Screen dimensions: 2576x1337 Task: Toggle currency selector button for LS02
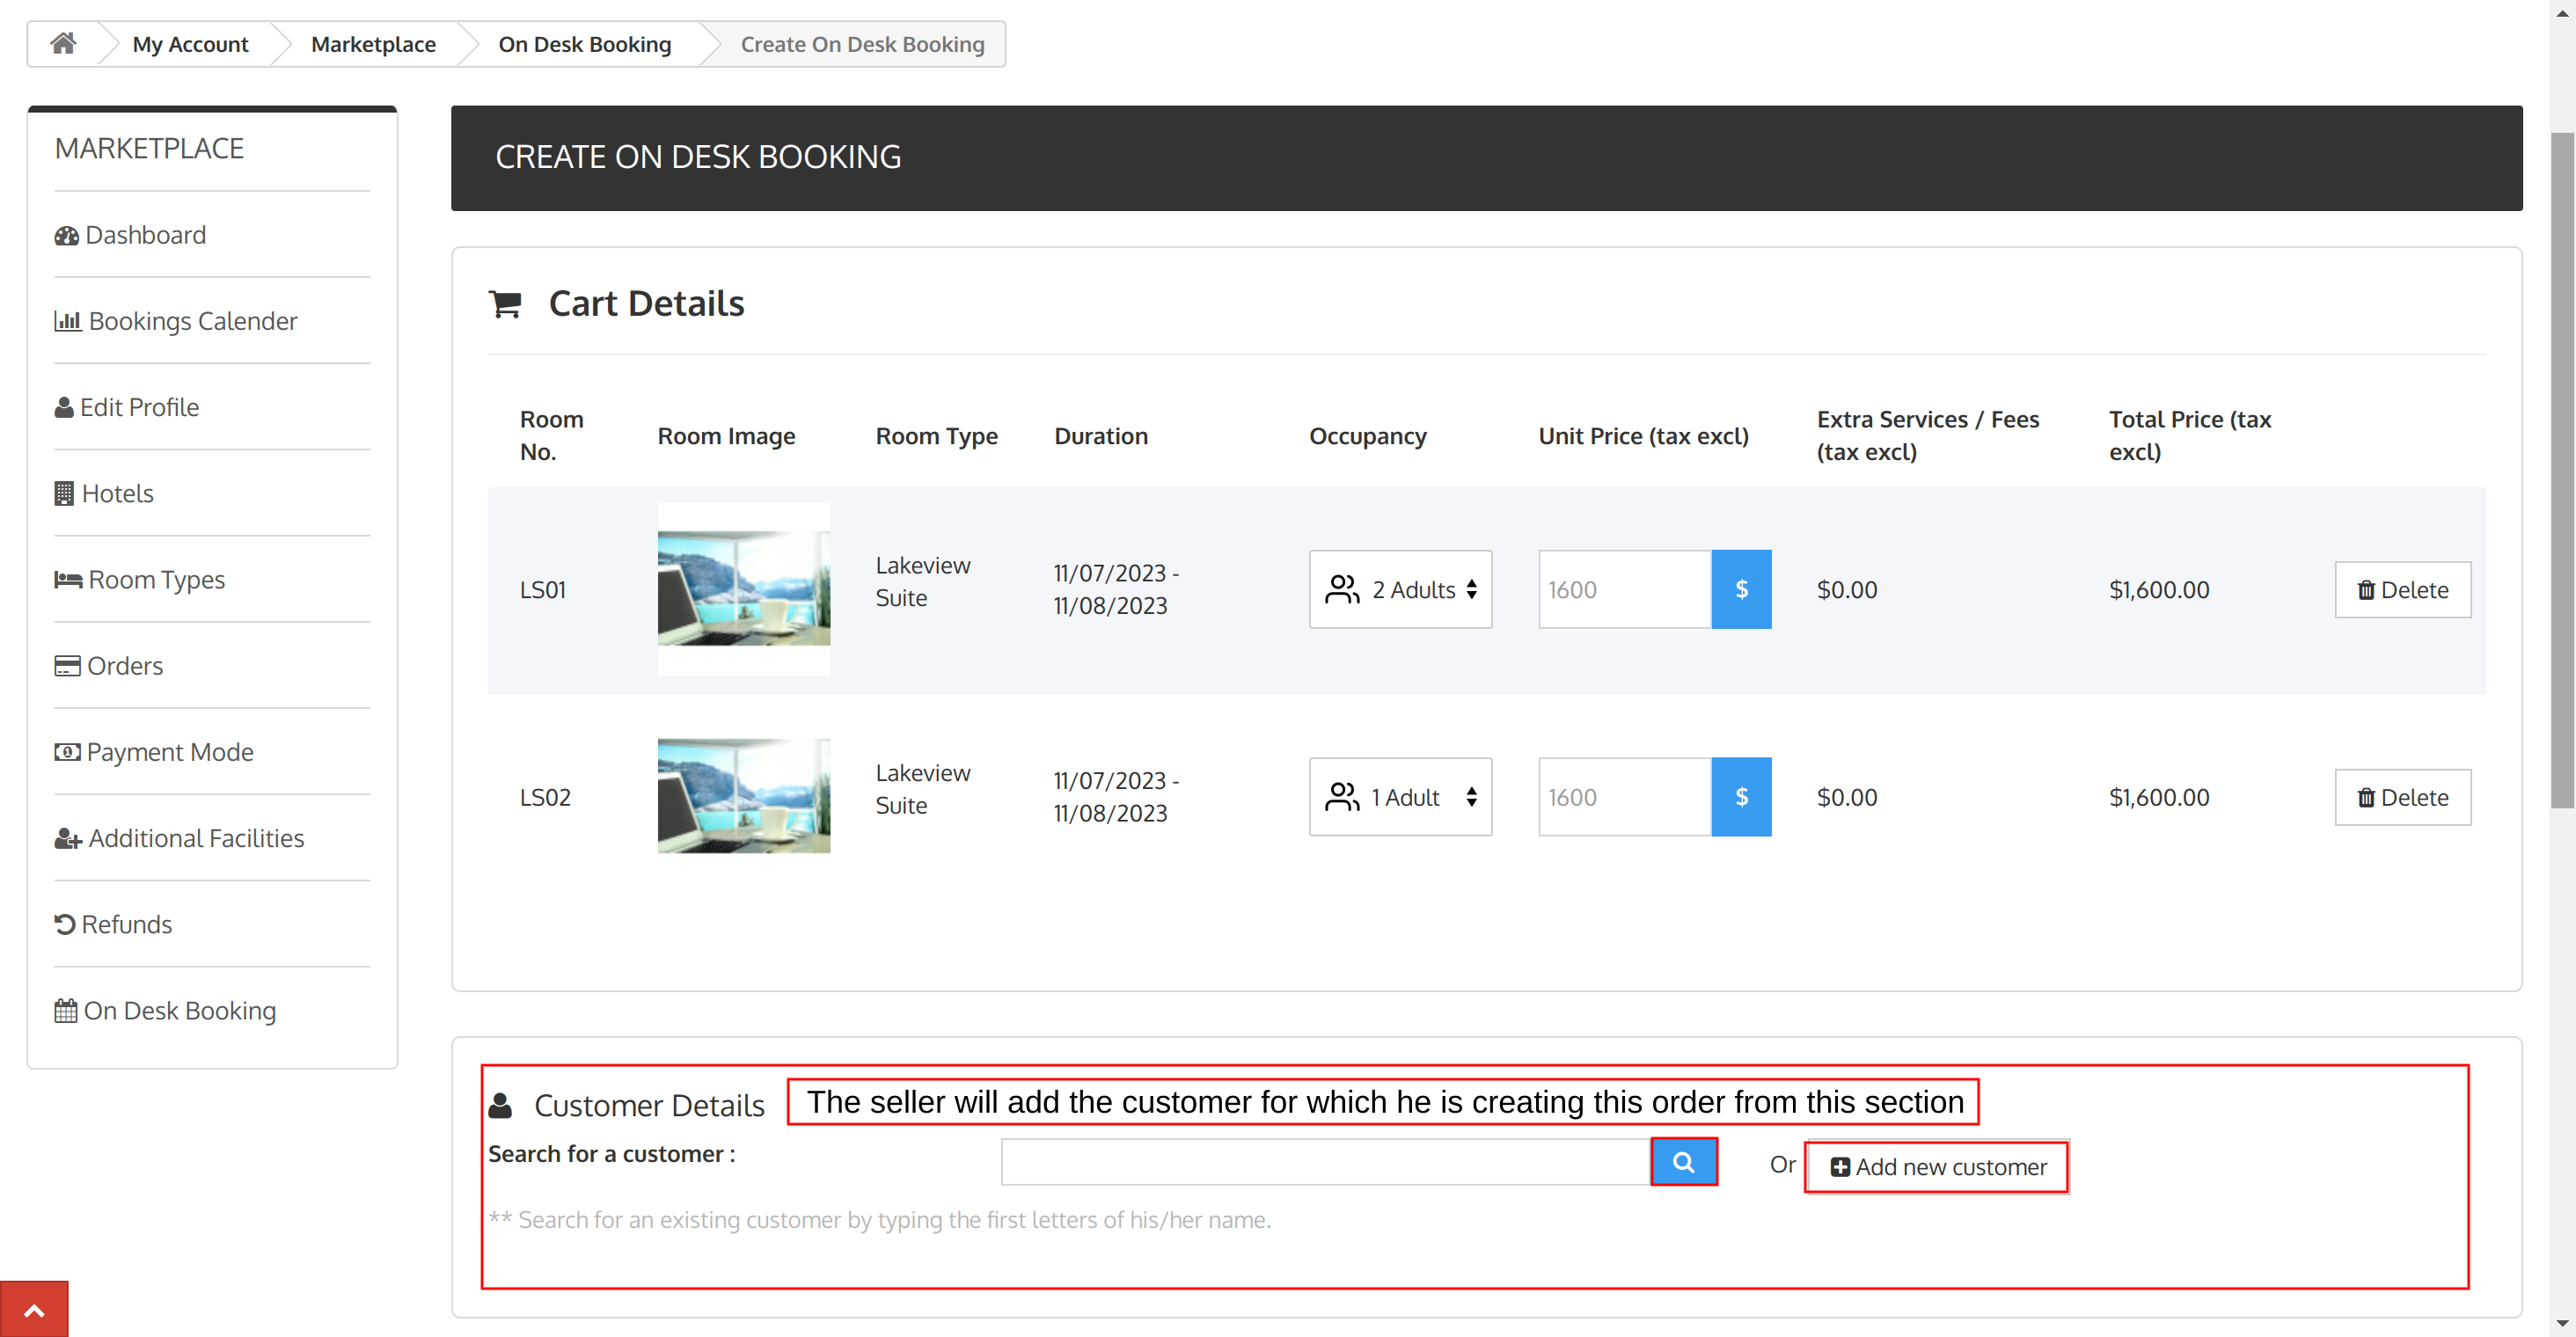[1739, 795]
